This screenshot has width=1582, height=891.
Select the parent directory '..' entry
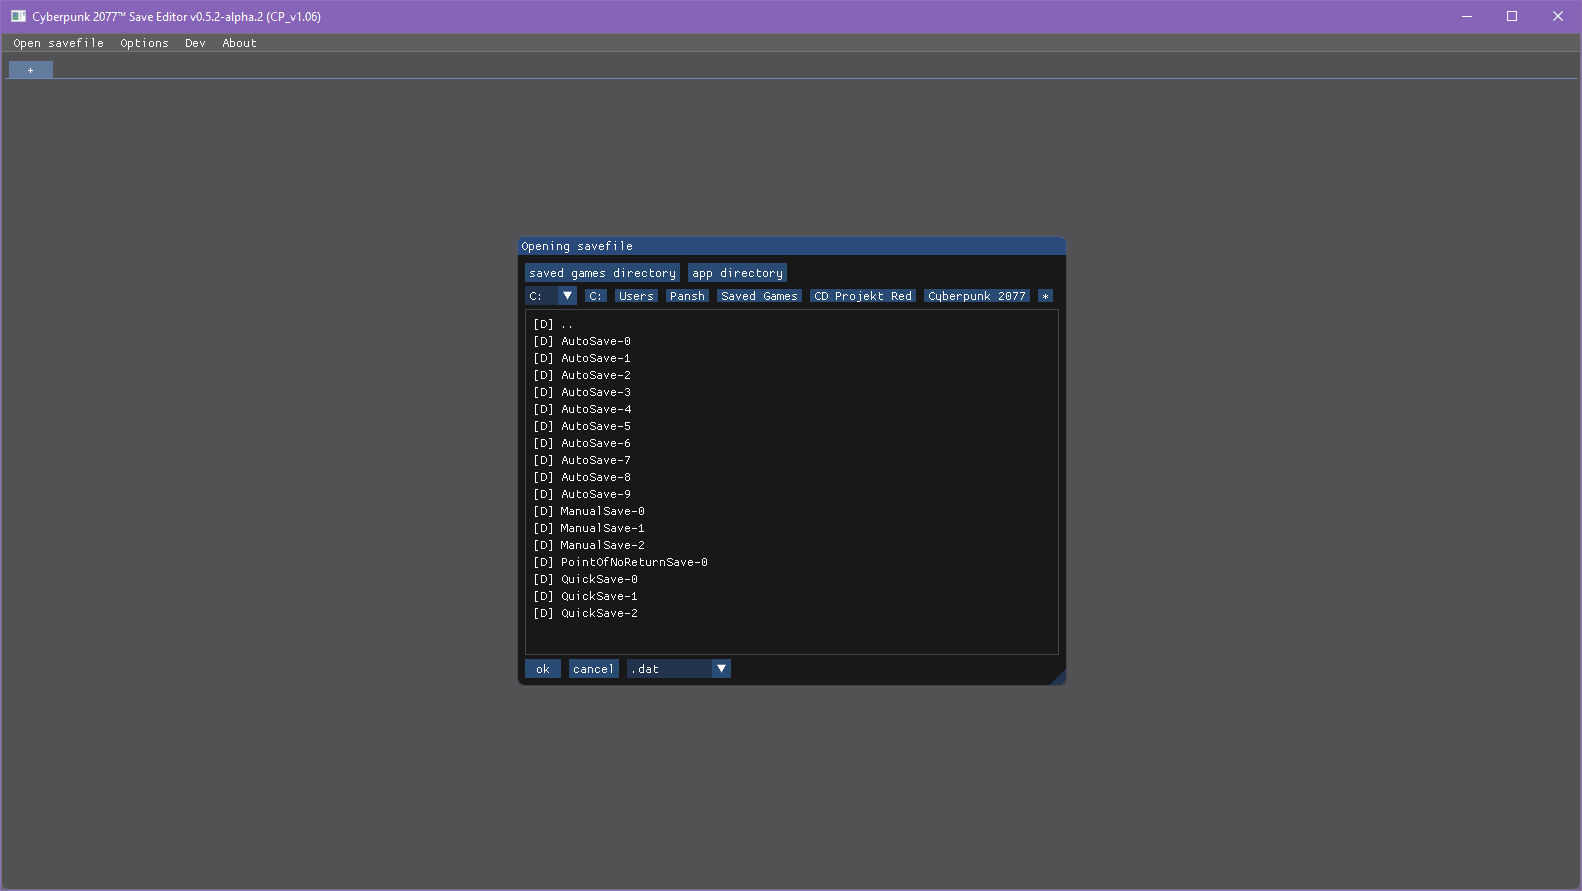pyautogui.click(x=791, y=324)
